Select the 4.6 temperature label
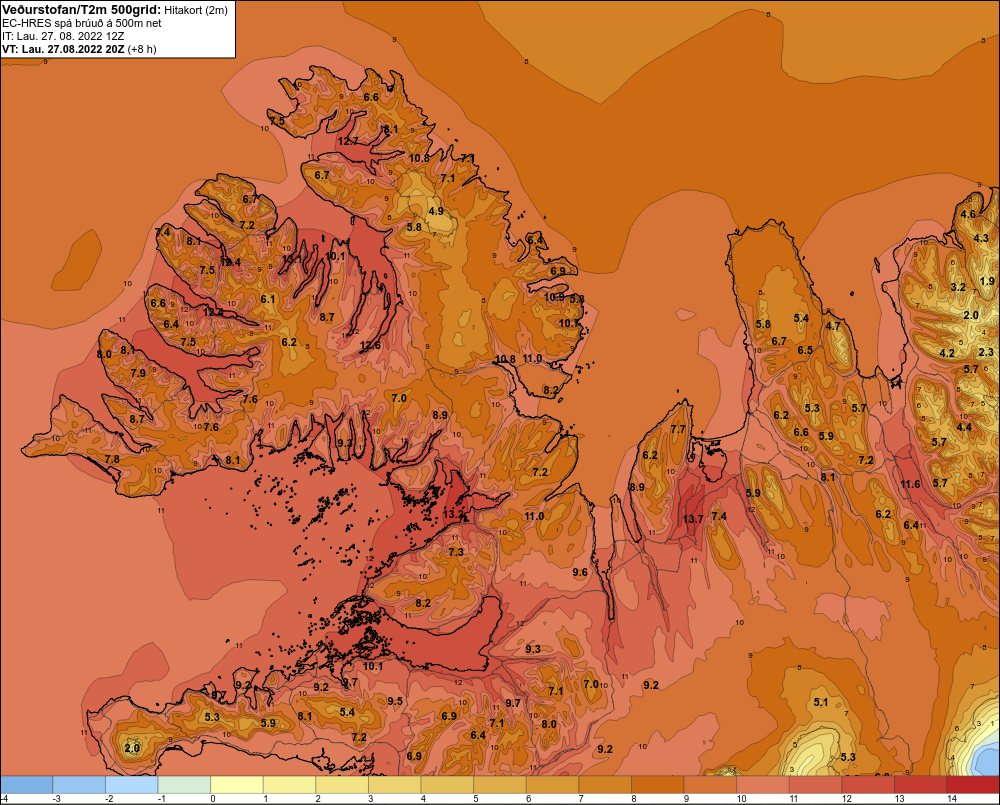Image resolution: width=1000 pixels, height=805 pixels. tap(968, 214)
